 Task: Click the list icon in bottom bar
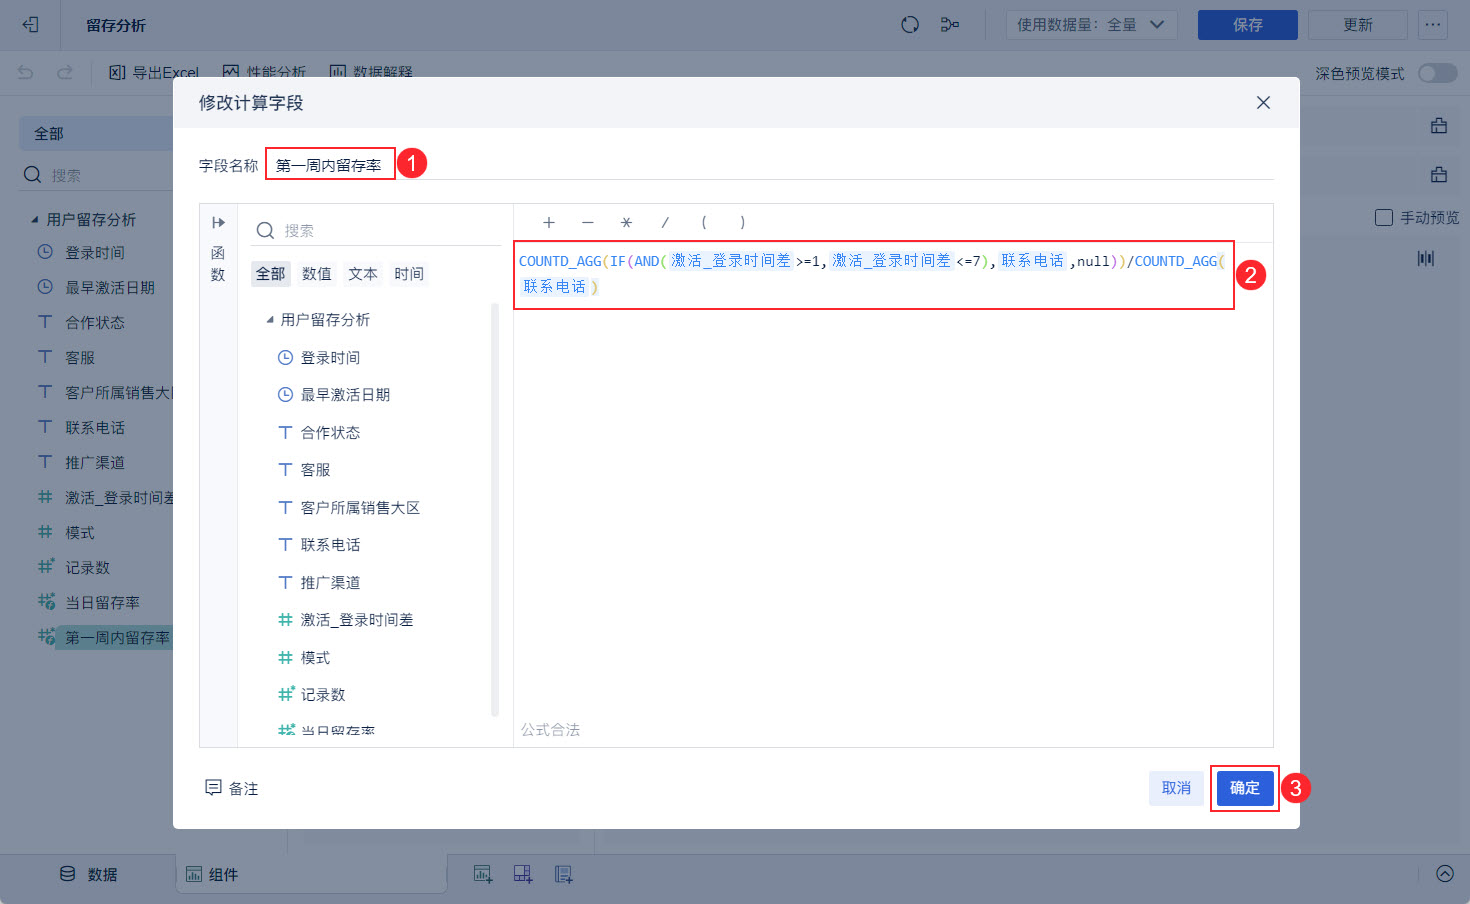point(564,874)
